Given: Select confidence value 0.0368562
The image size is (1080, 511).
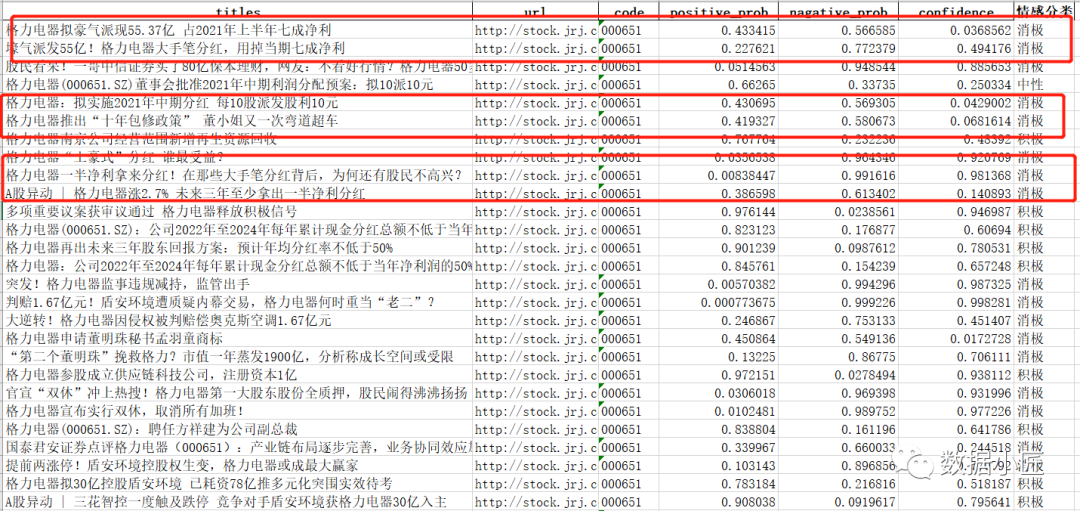Looking at the screenshot, I should pyautogui.click(x=980, y=31).
